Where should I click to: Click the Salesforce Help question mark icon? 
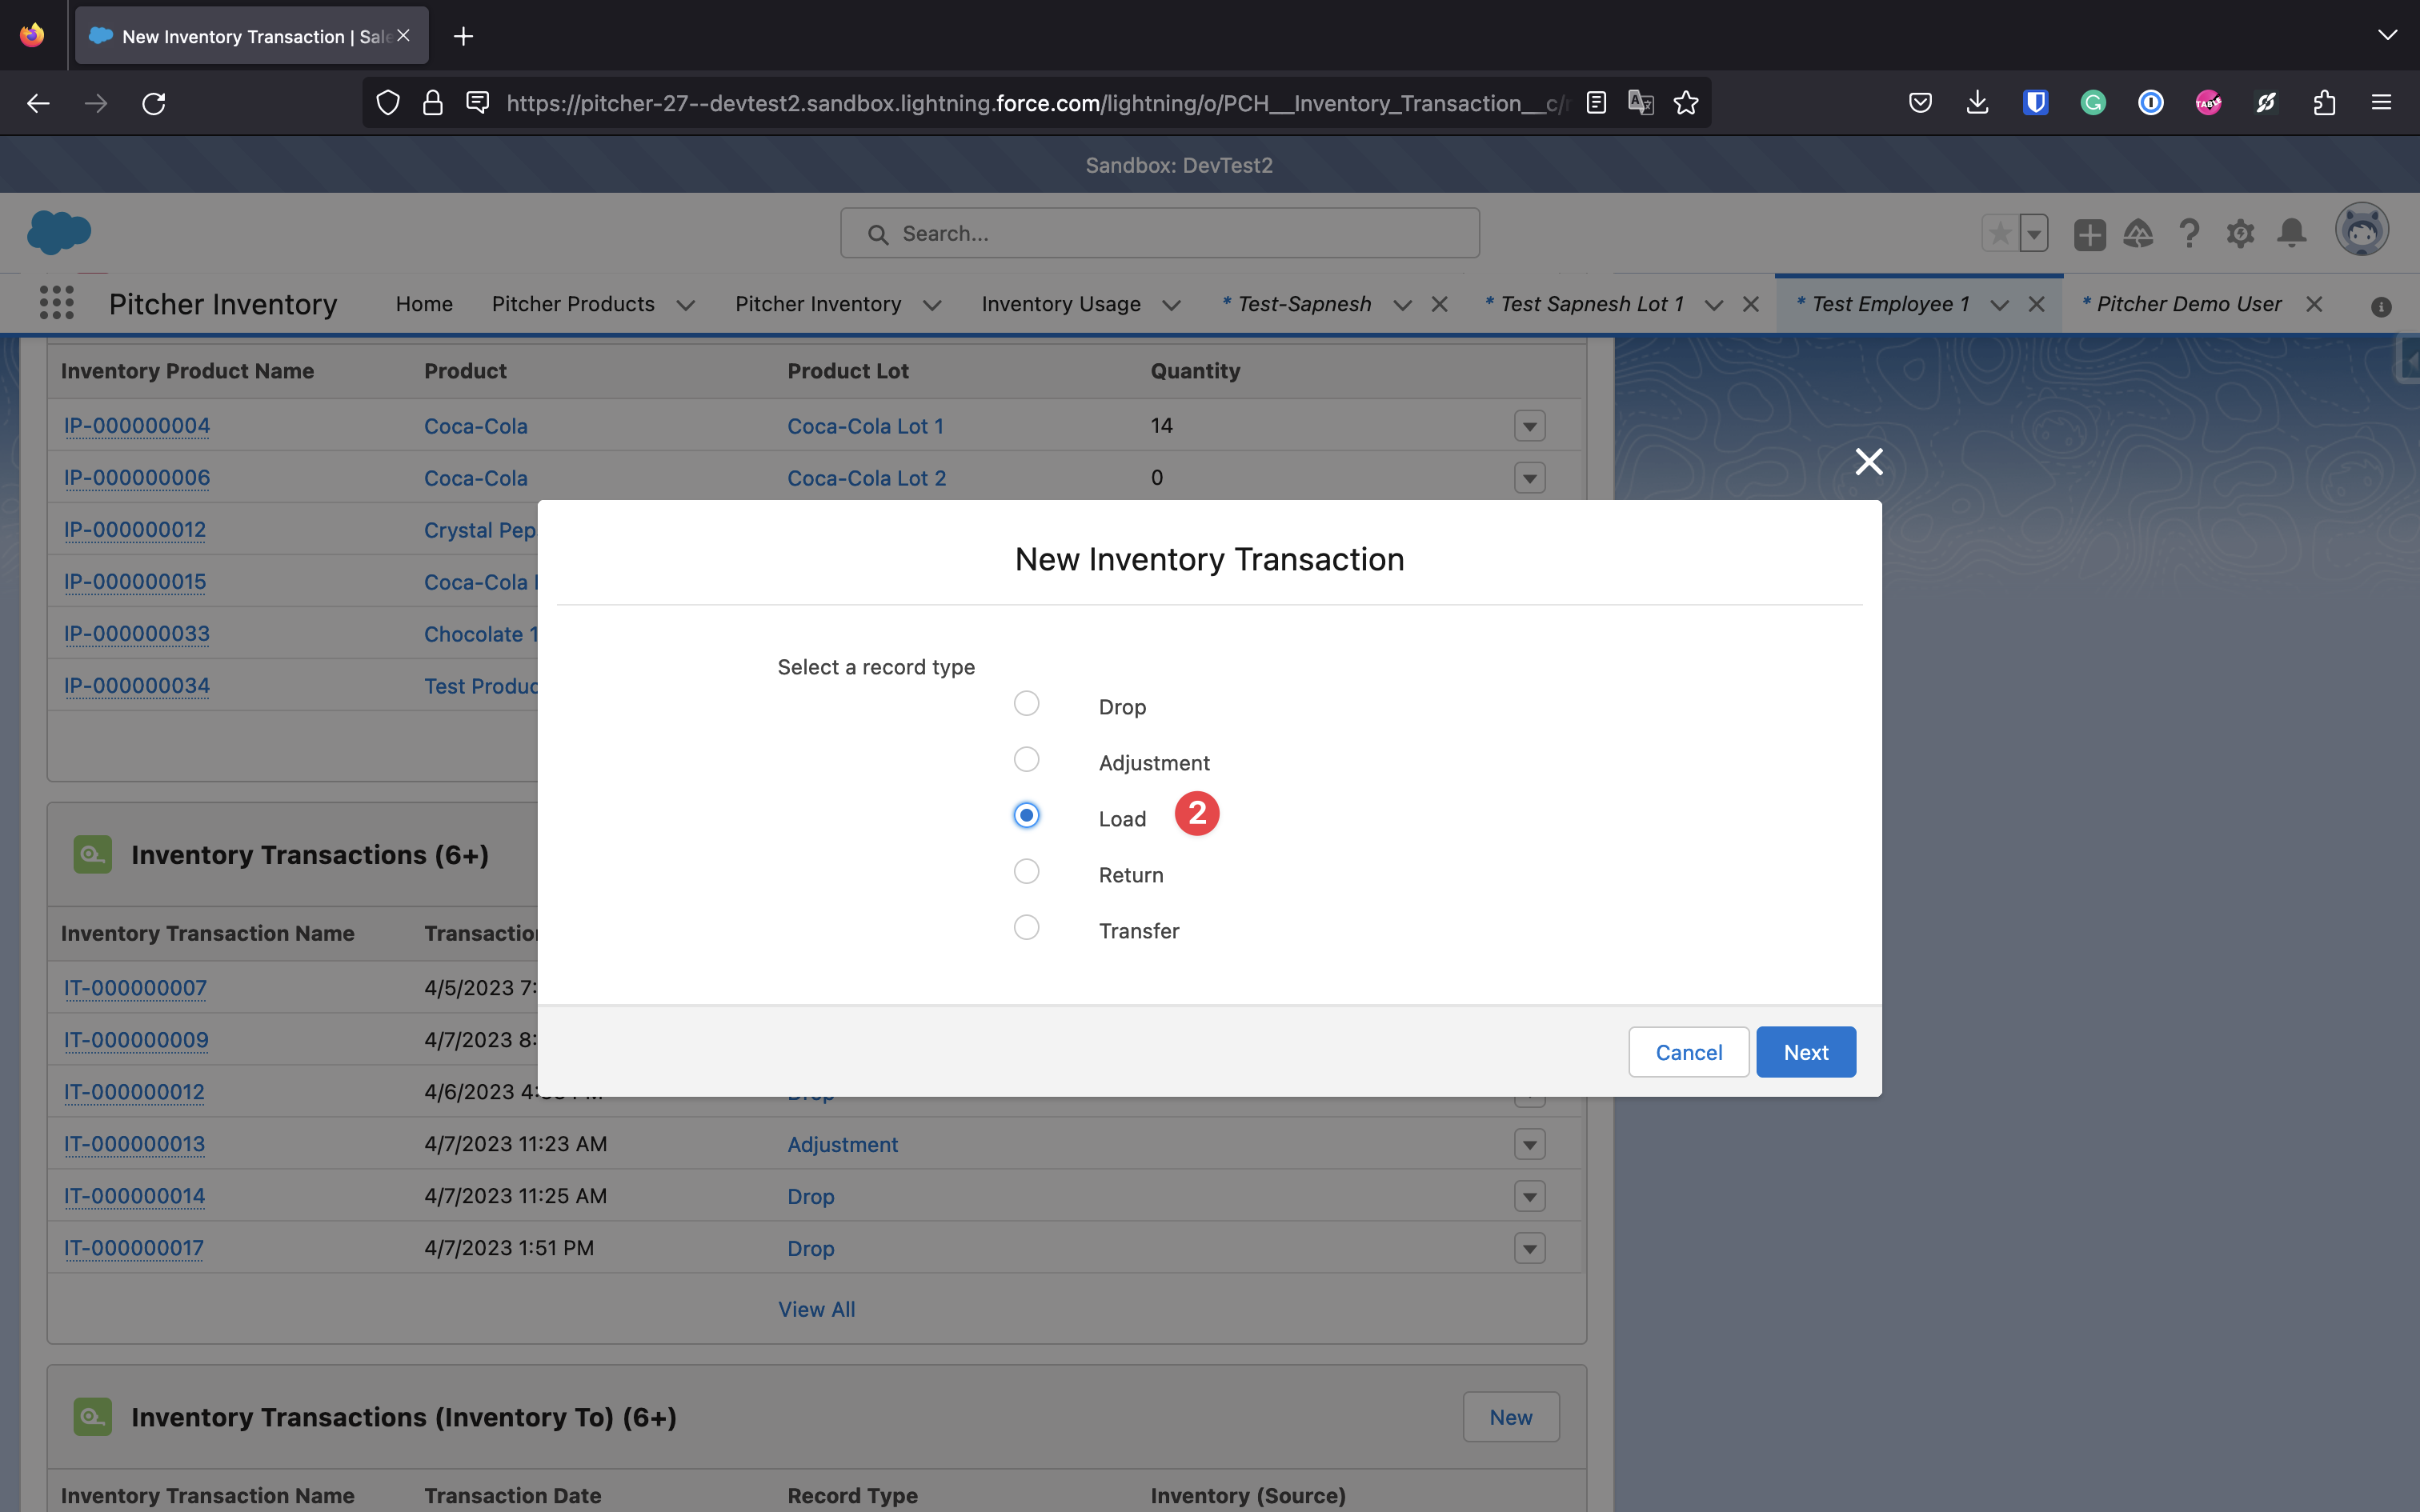pos(2189,234)
